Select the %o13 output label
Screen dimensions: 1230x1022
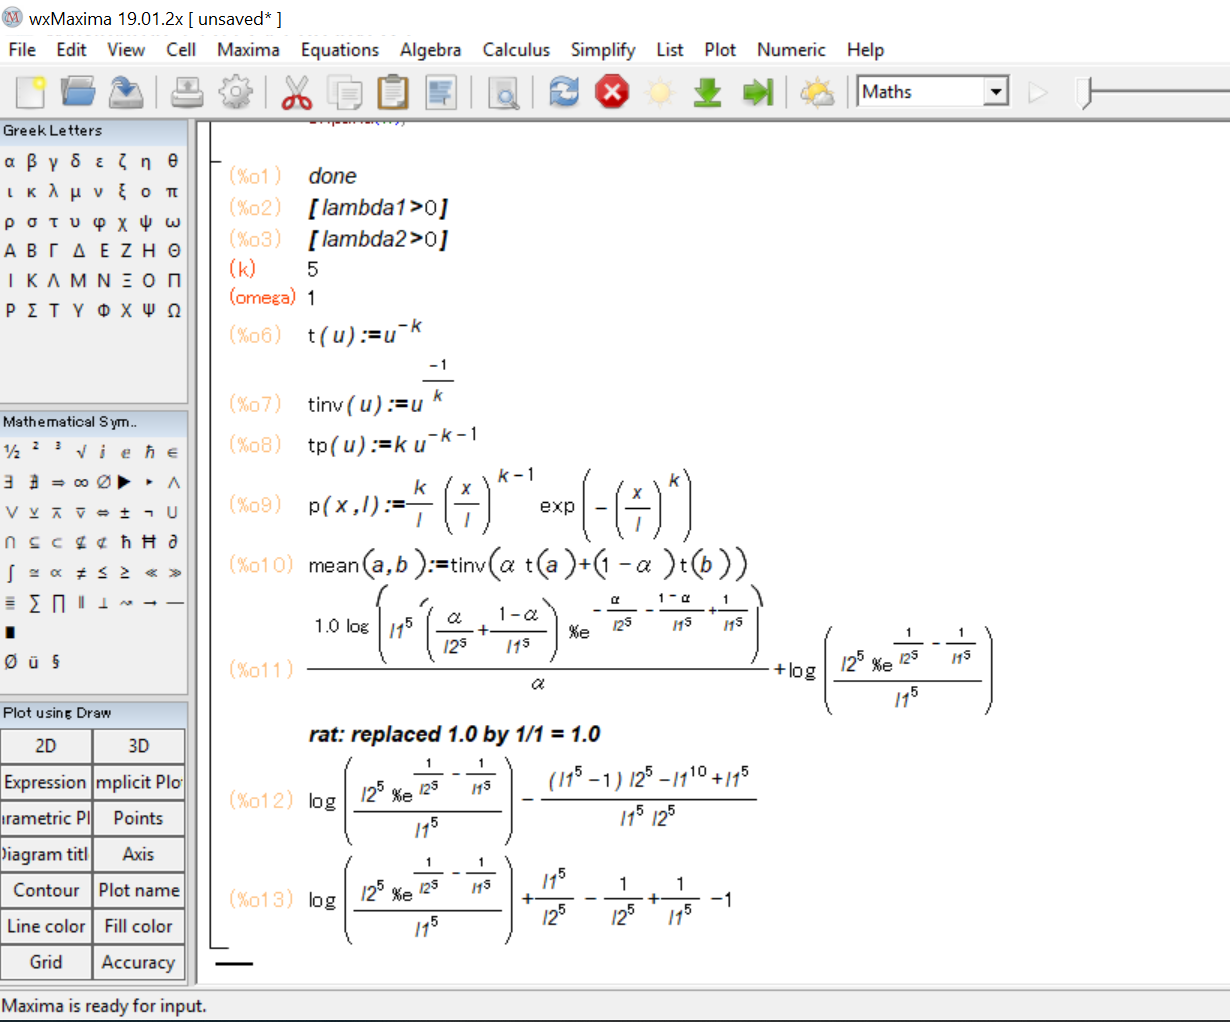point(261,900)
